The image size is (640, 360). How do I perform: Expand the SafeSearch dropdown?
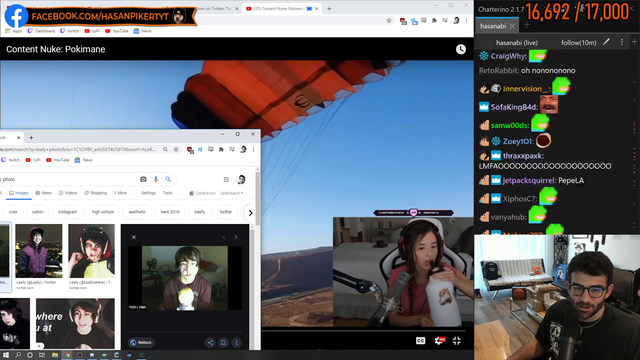click(231, 193)
